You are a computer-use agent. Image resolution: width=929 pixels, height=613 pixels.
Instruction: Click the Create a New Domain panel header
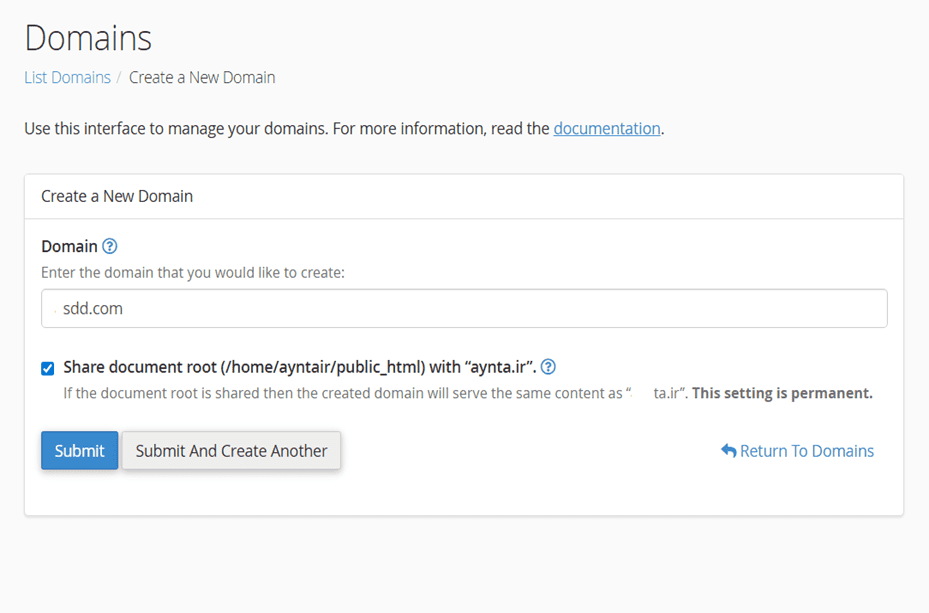coord(117,196)
